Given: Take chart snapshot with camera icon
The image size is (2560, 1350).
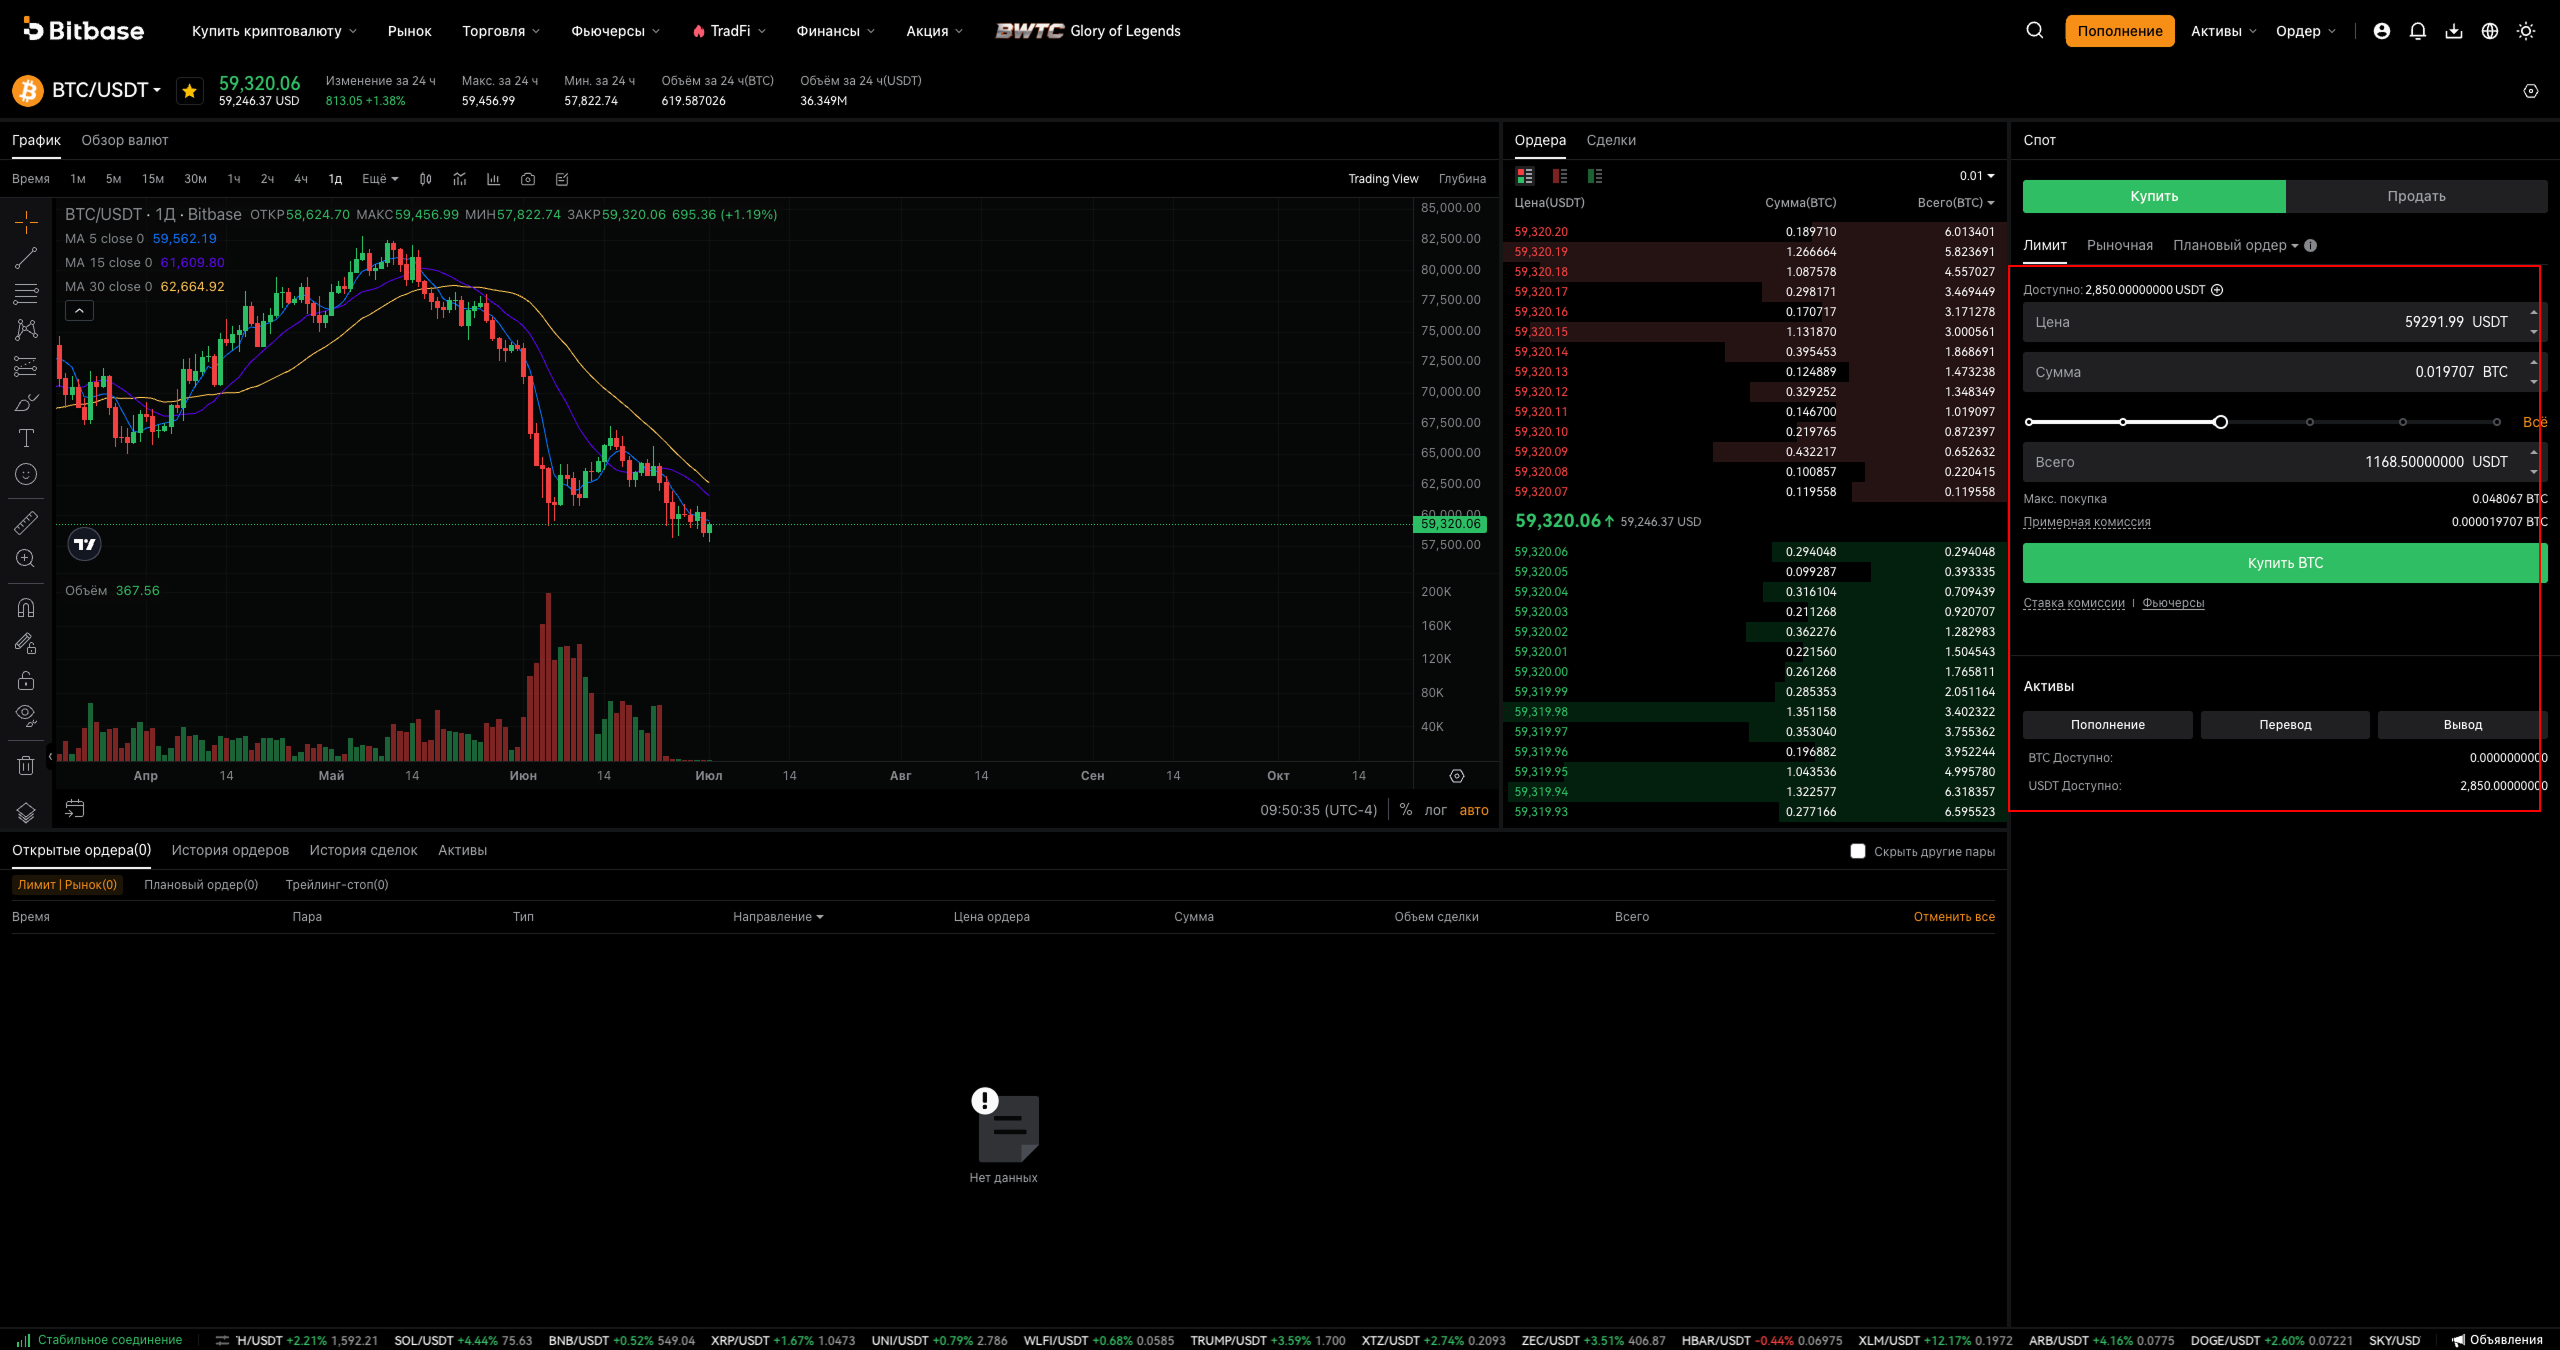Looking at the screenshot, I should (528, 179).
